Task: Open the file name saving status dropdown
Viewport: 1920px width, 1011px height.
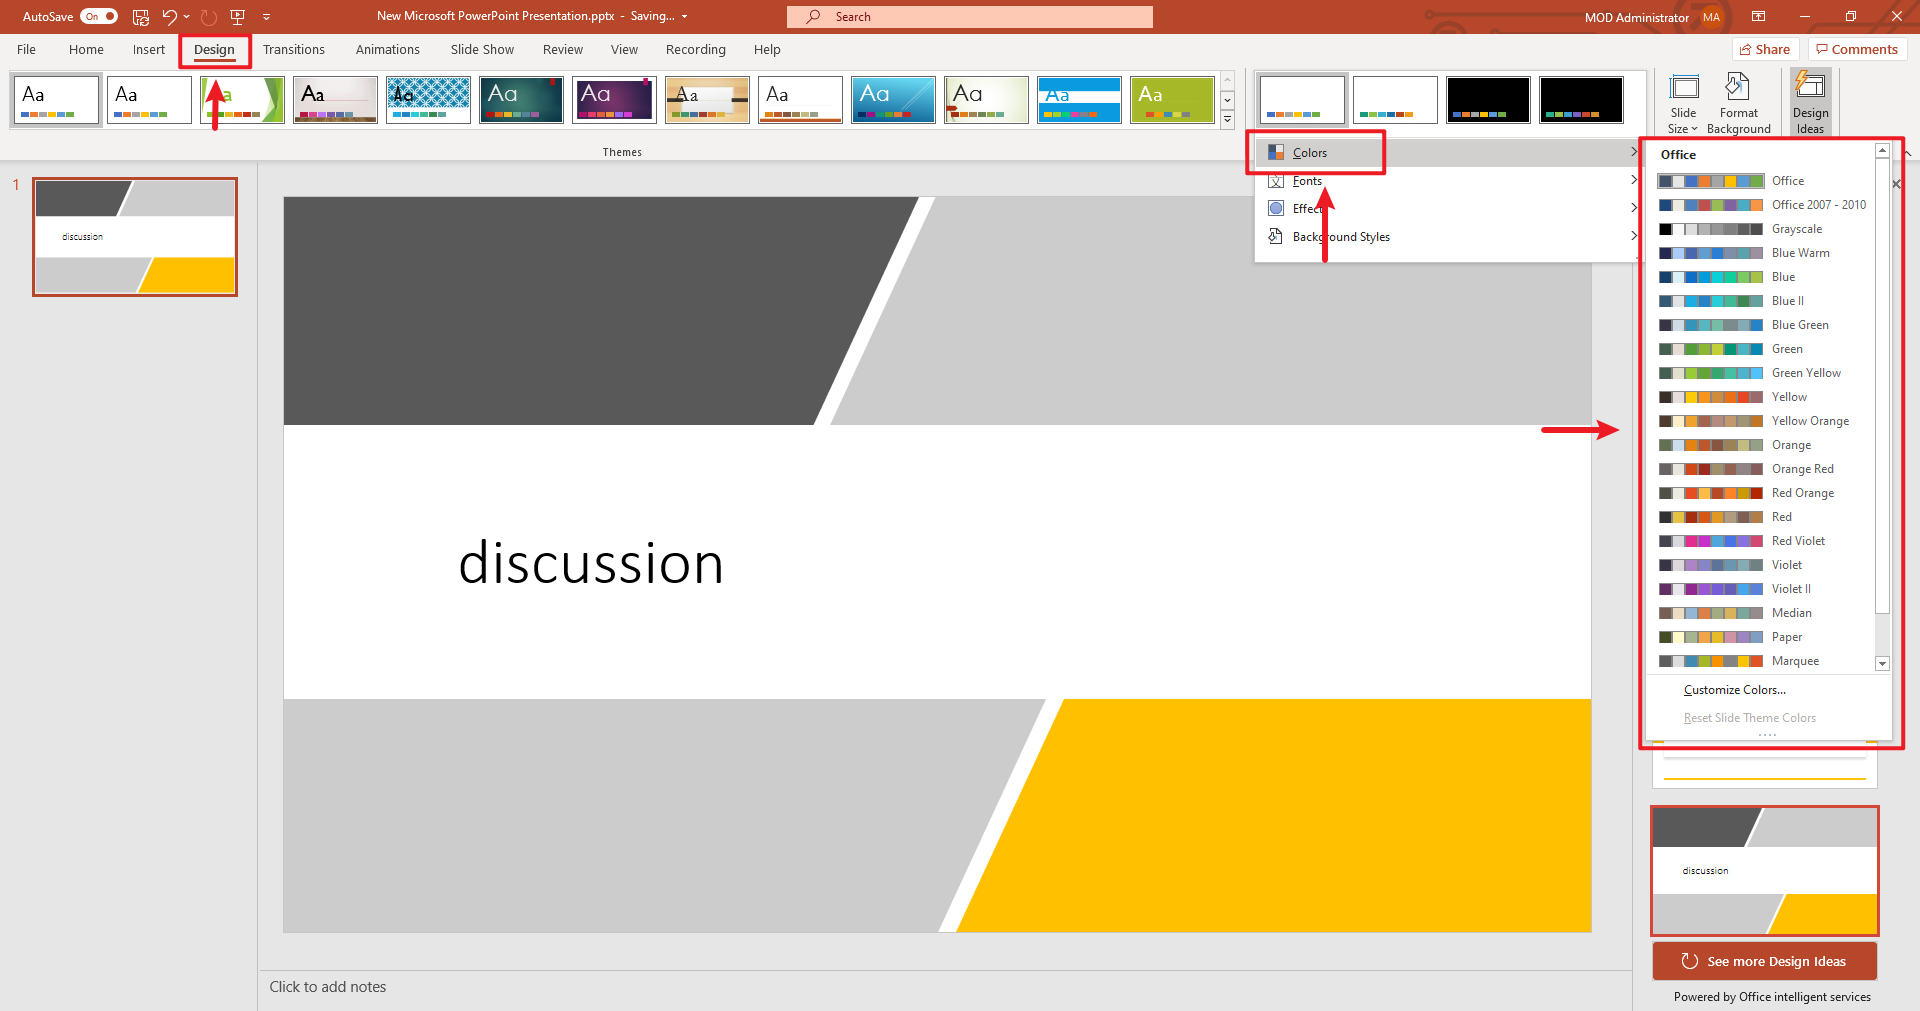Action: point(684,17)
